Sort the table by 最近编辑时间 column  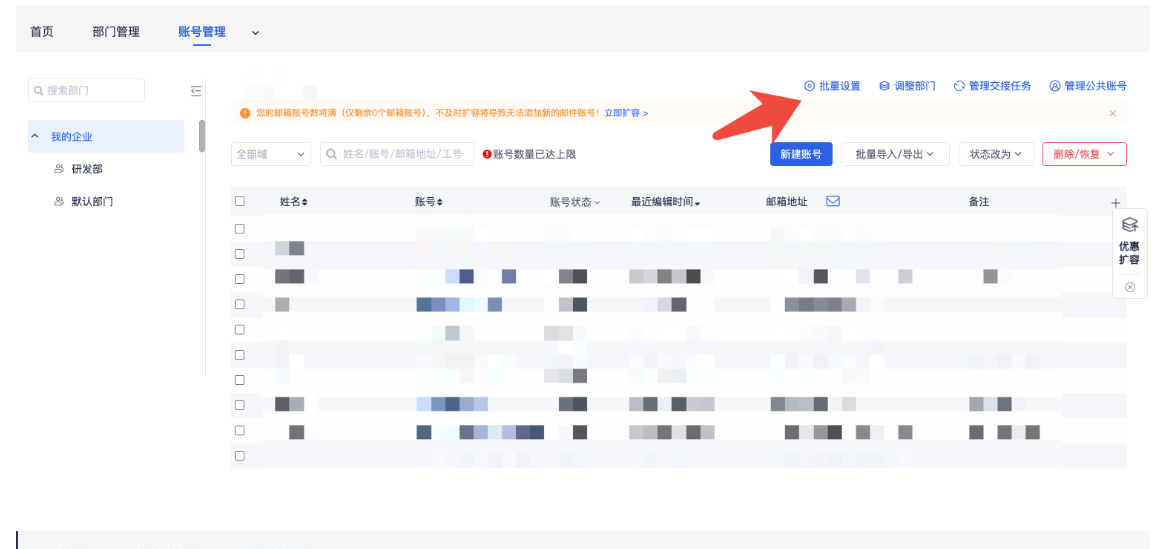[666, 202]
